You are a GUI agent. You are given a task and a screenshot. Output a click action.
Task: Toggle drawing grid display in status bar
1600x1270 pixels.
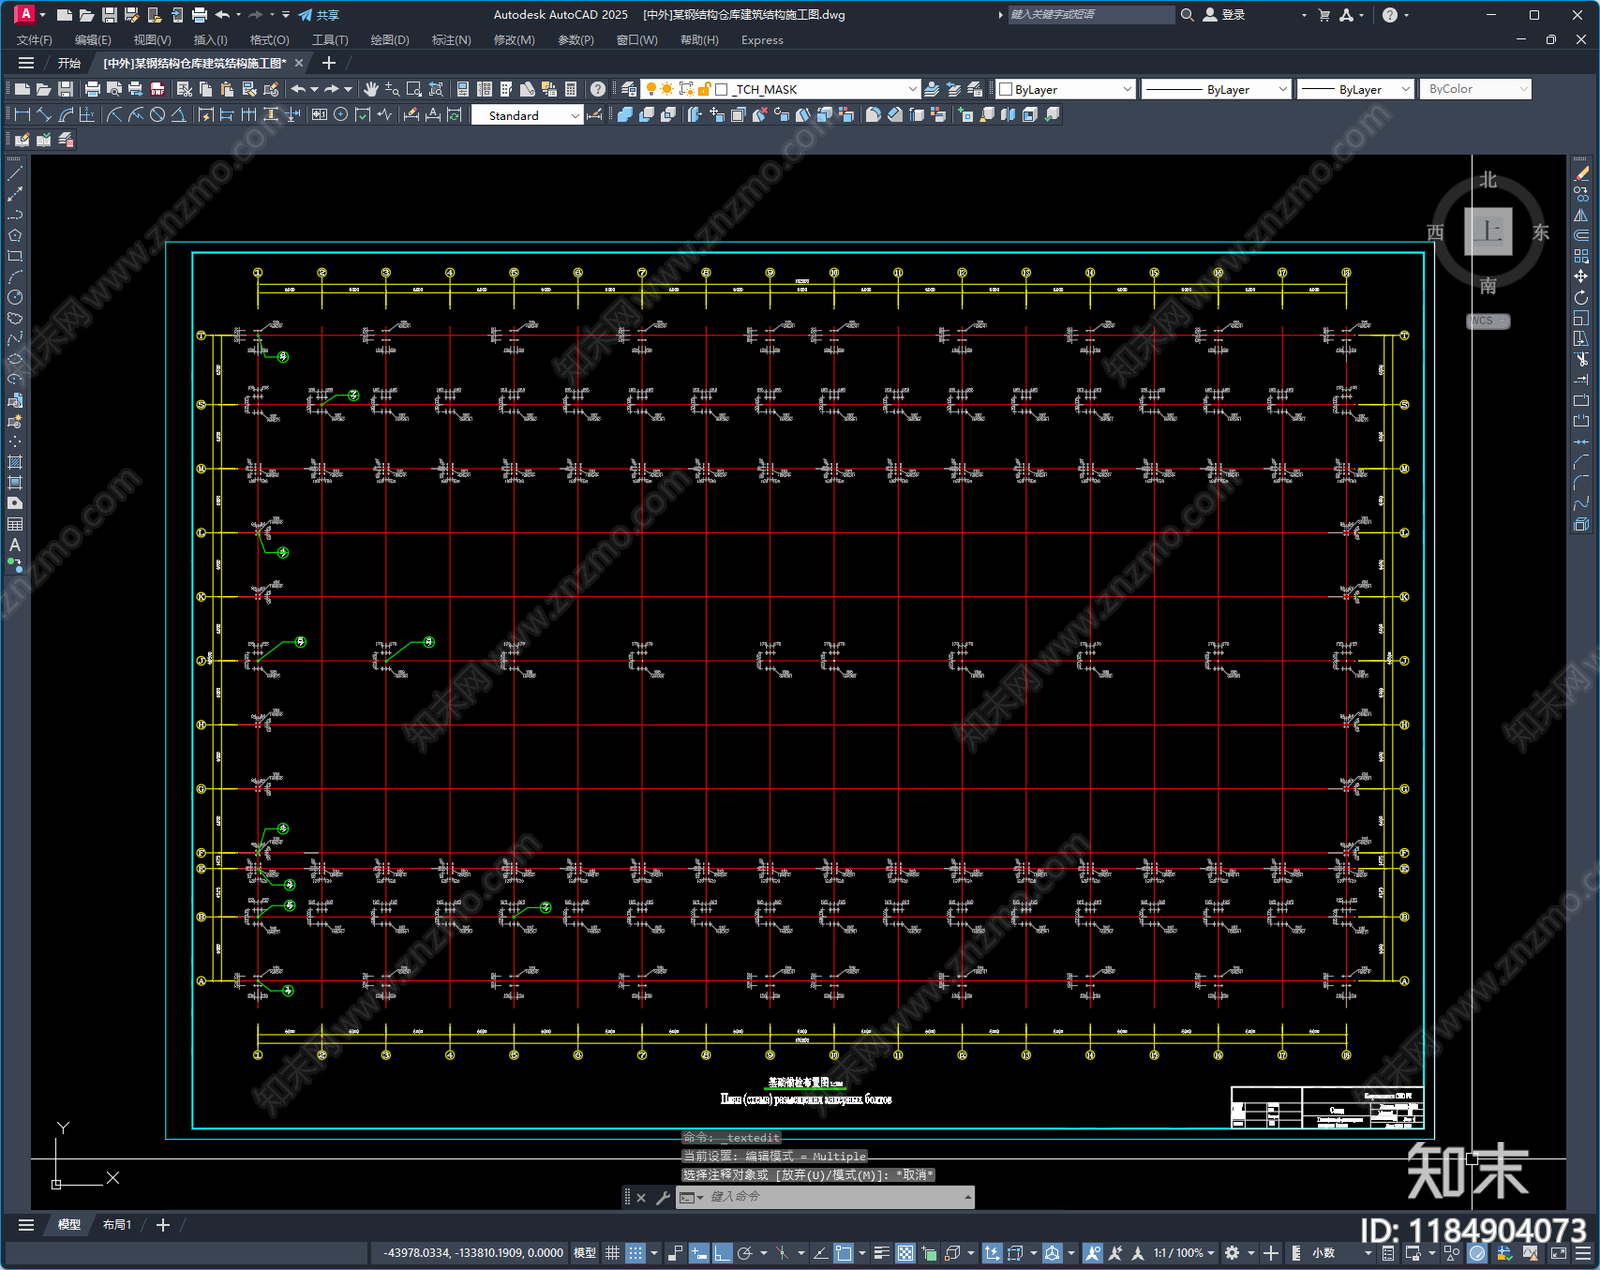coord(612,1253)
